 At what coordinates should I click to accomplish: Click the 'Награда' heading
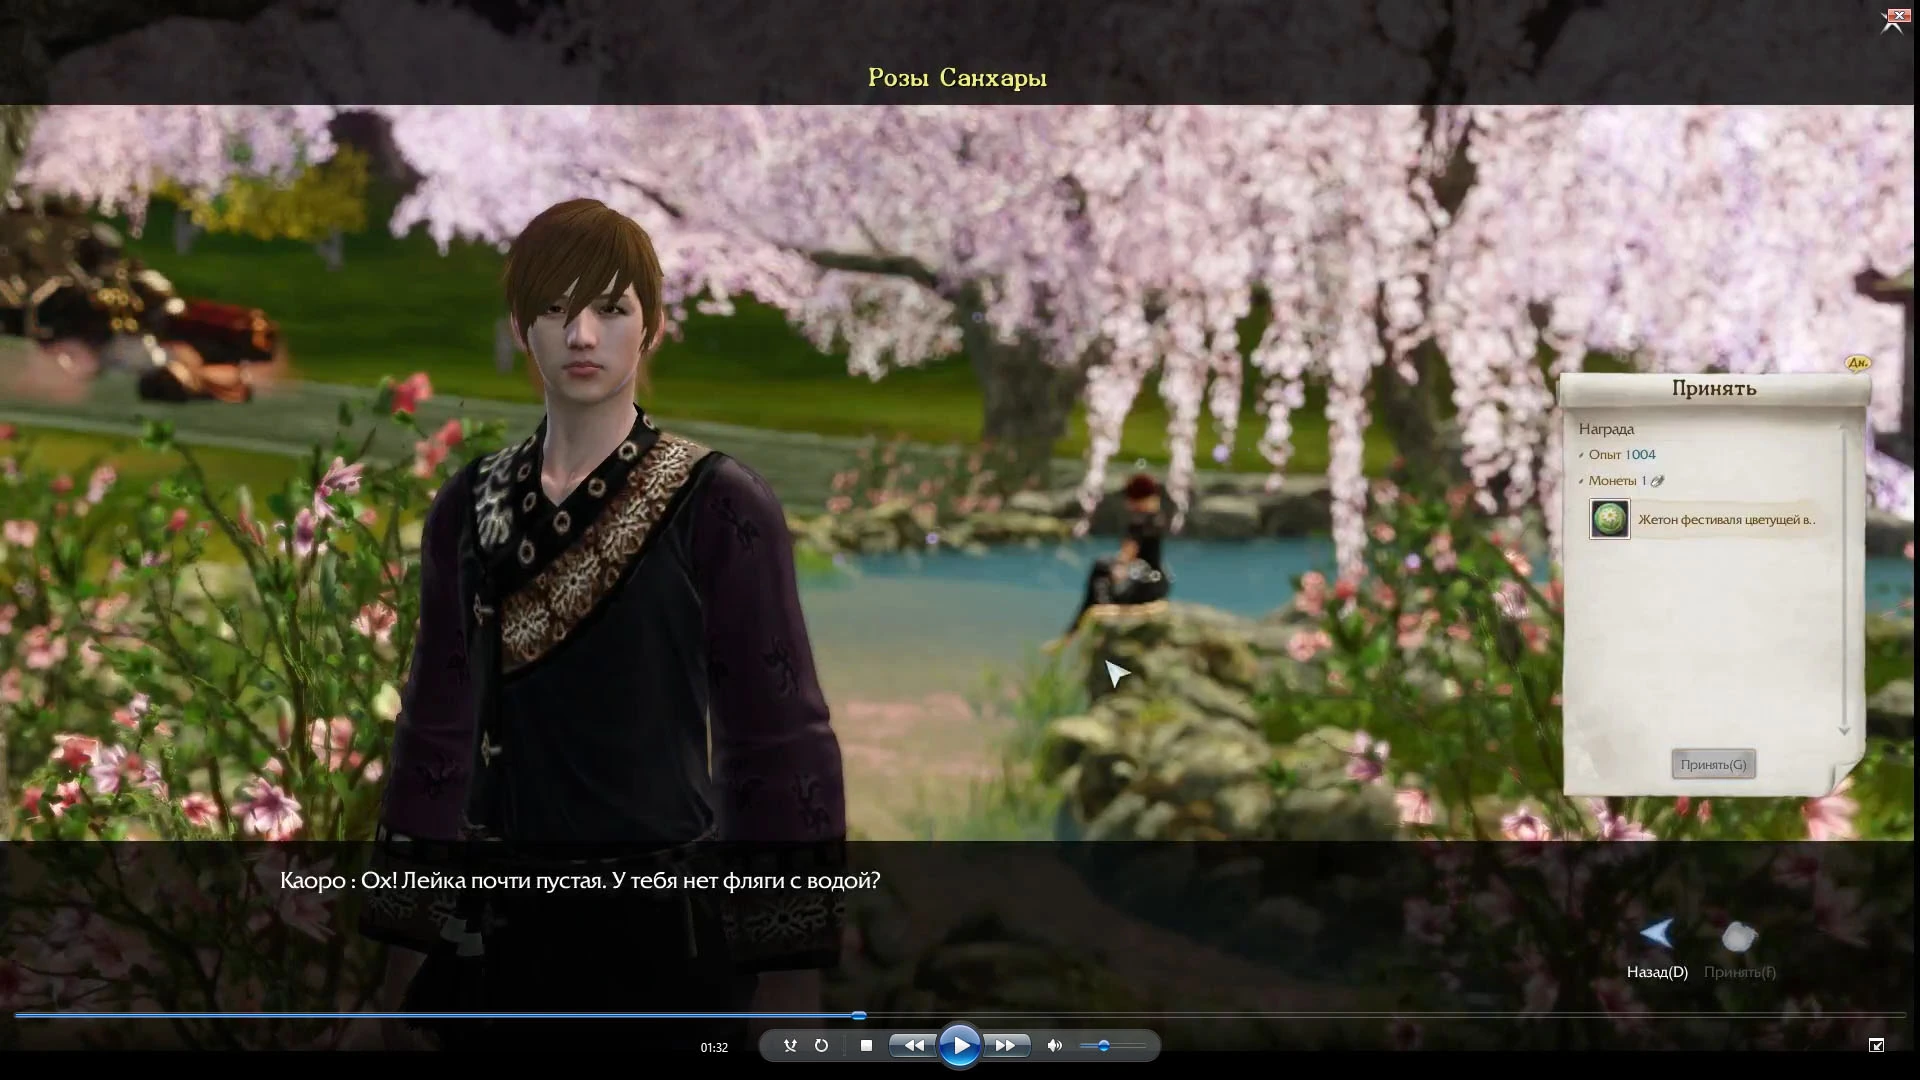pyautogui.click(x=1606, y=429)
